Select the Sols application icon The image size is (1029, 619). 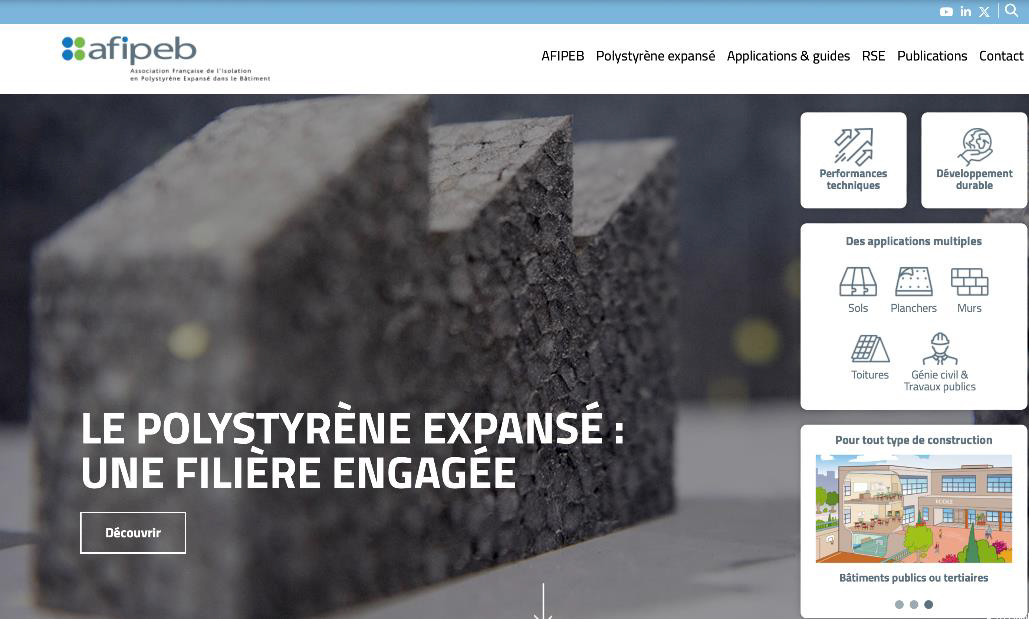(x=858, y=282)
